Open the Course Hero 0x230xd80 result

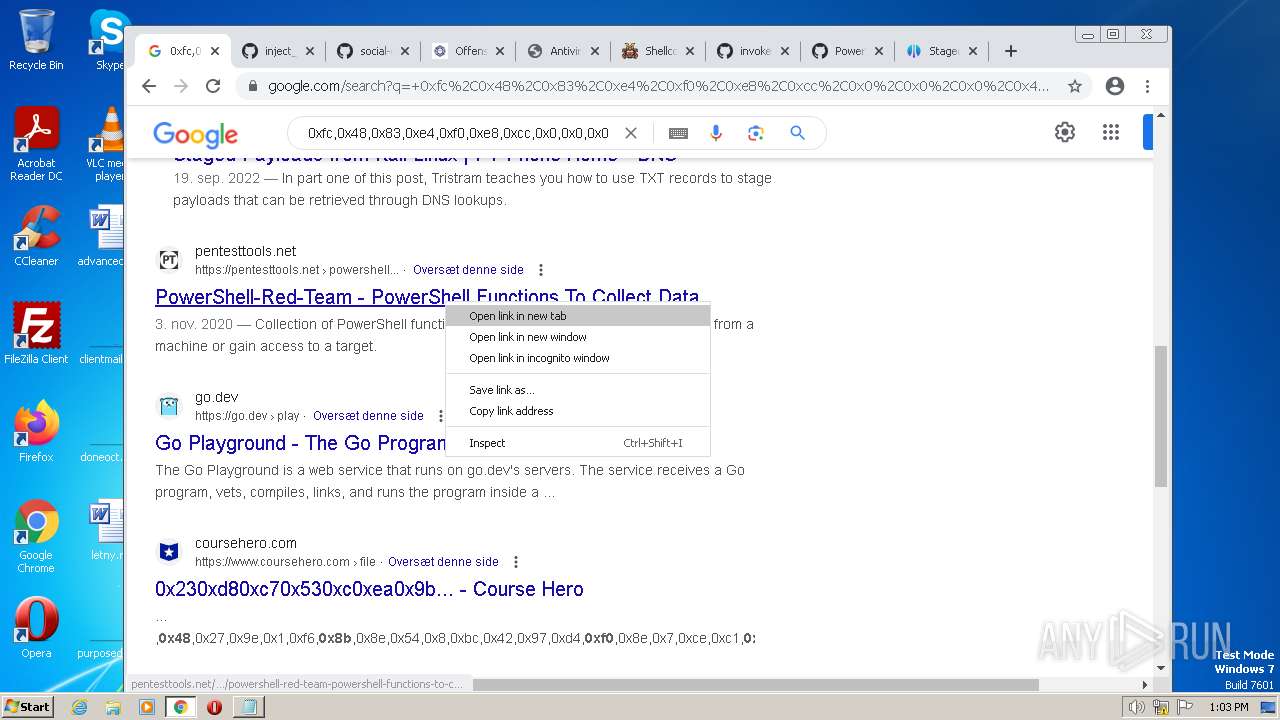pyautogui.click(x=369, y=589)
